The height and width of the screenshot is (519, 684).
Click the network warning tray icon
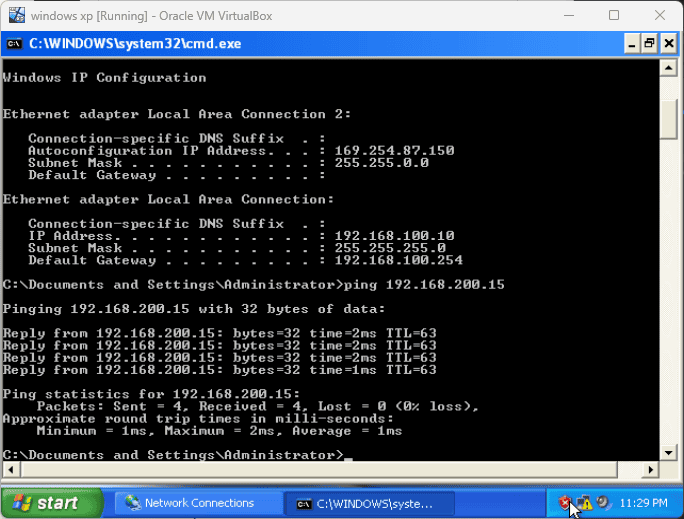coord(584,503)
